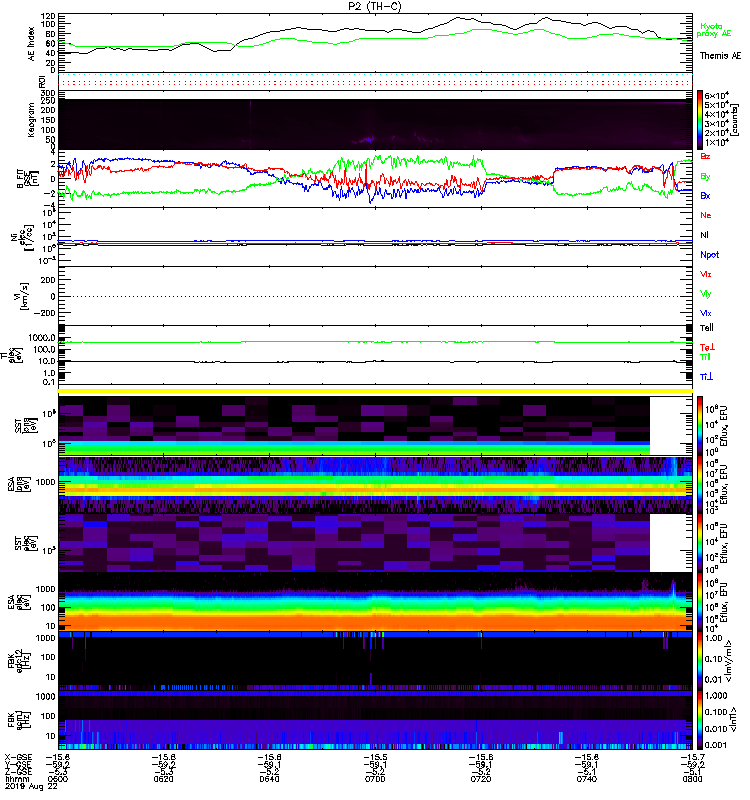Click the black Te parallel legend label
750x800 pixels.
point(707,328)
